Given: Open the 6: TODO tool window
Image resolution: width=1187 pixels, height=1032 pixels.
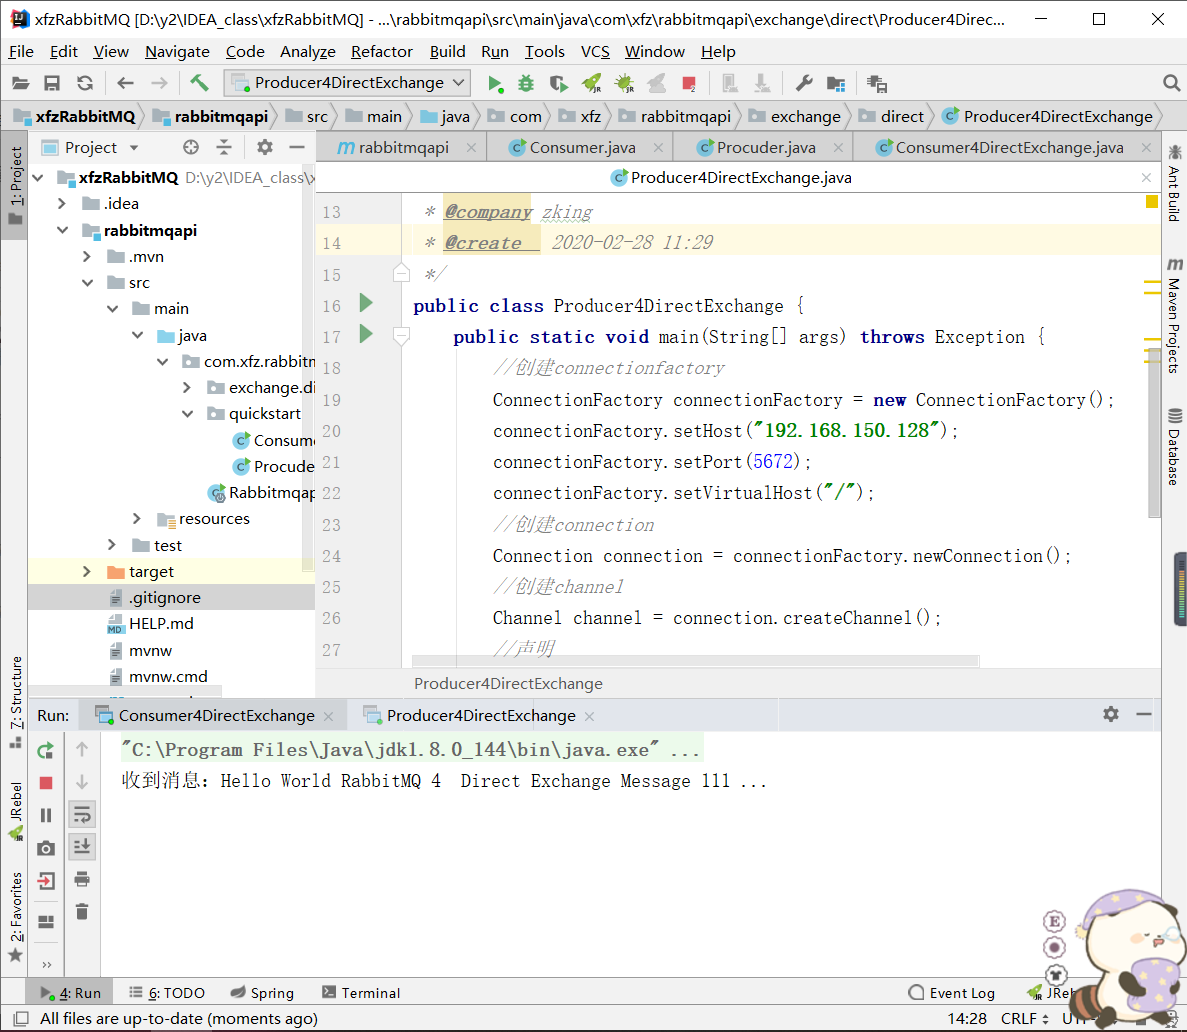Looking at the screenshot, I should coord(167,993).
